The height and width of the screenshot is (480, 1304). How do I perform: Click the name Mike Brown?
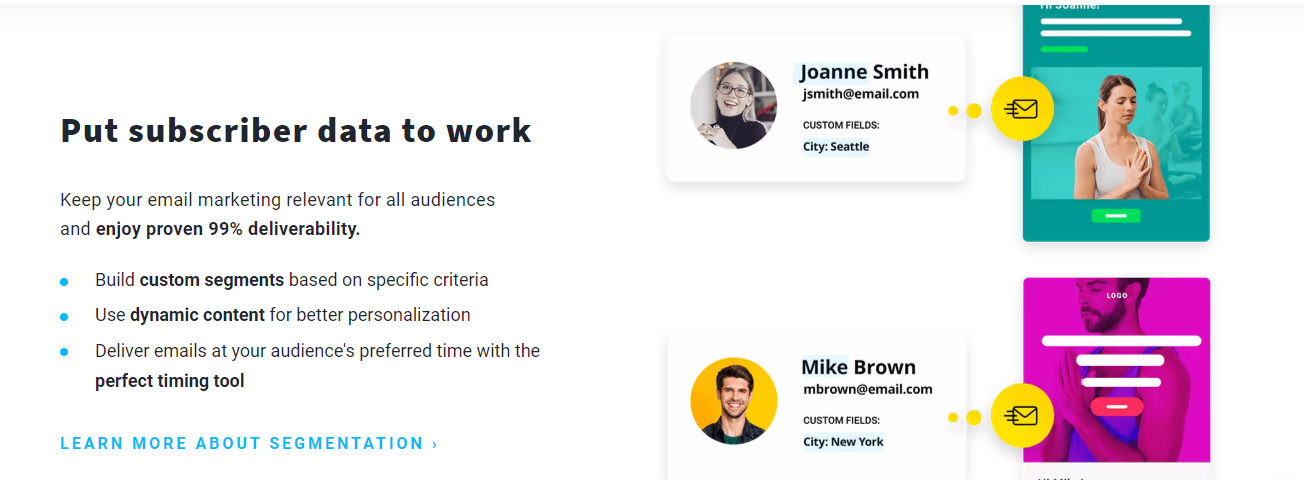click(859, 367)
